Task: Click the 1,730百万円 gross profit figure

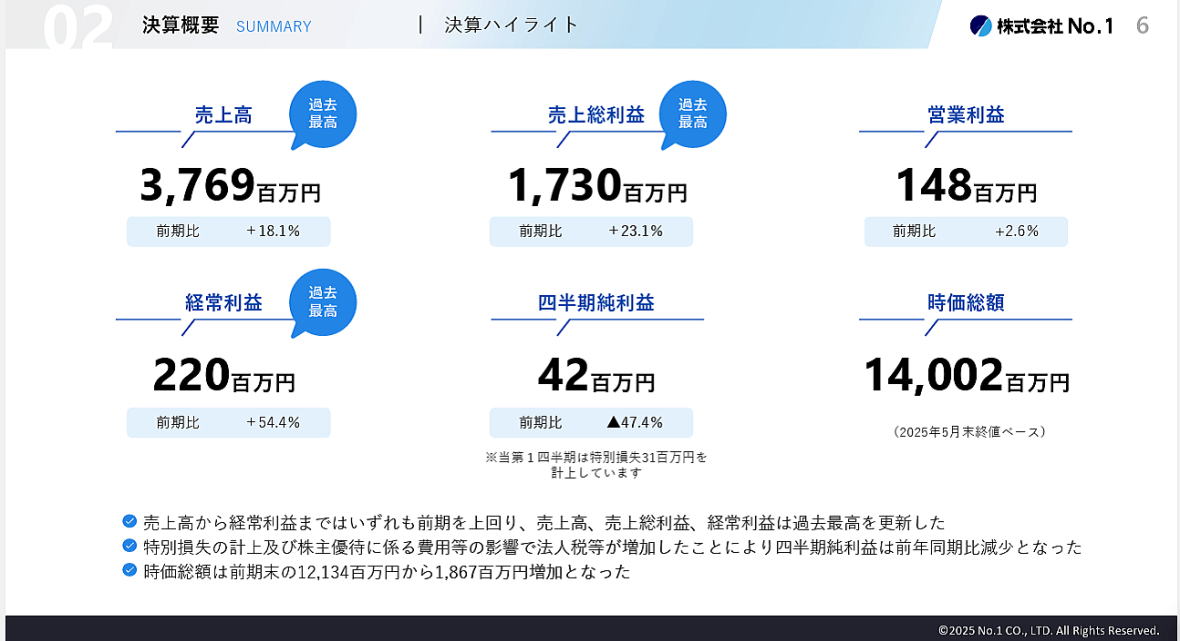Action: click(598, 185)
